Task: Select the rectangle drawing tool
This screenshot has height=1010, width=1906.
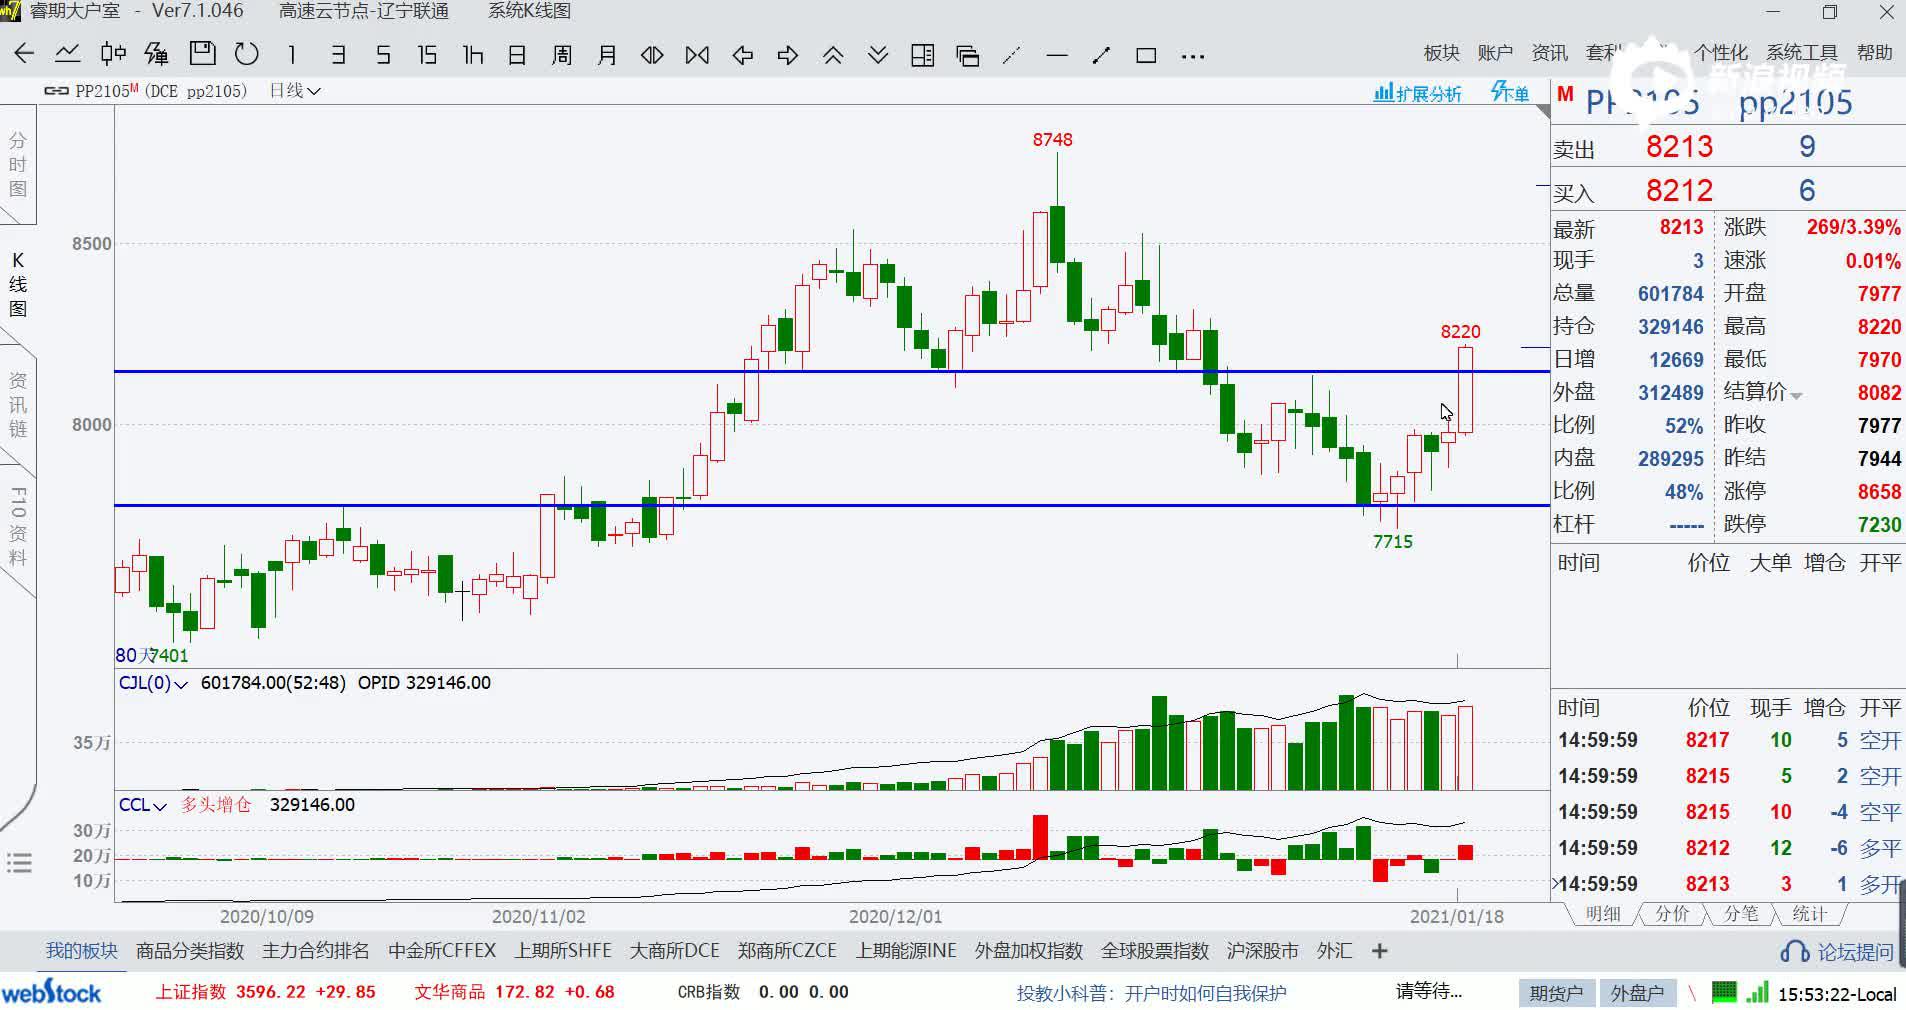Action: click(x=1147, y=55)
